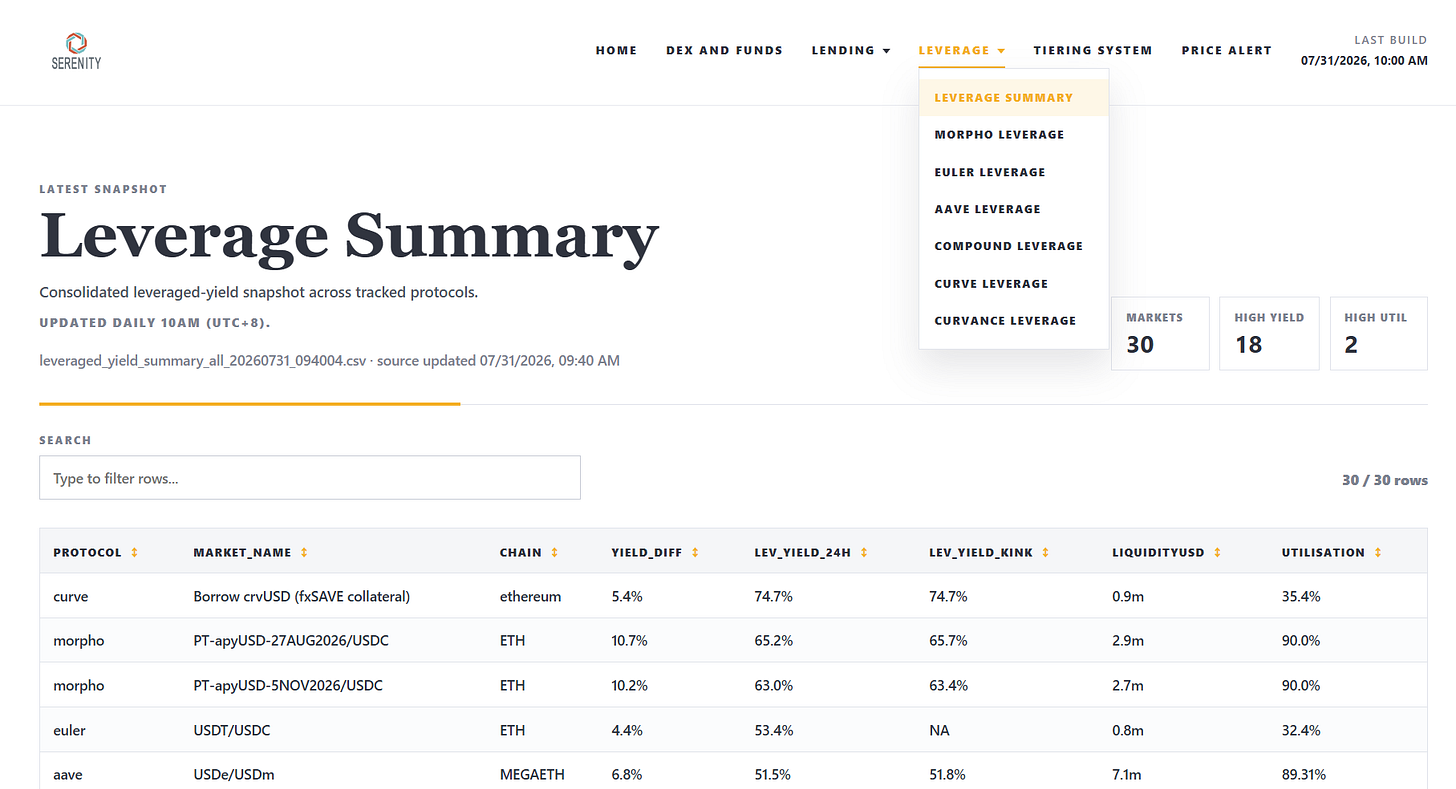Image resolution: width=1456 pixels, height=789 pixels.
Task: Expand the Lending dropdown menu
Action: (850, 50)
